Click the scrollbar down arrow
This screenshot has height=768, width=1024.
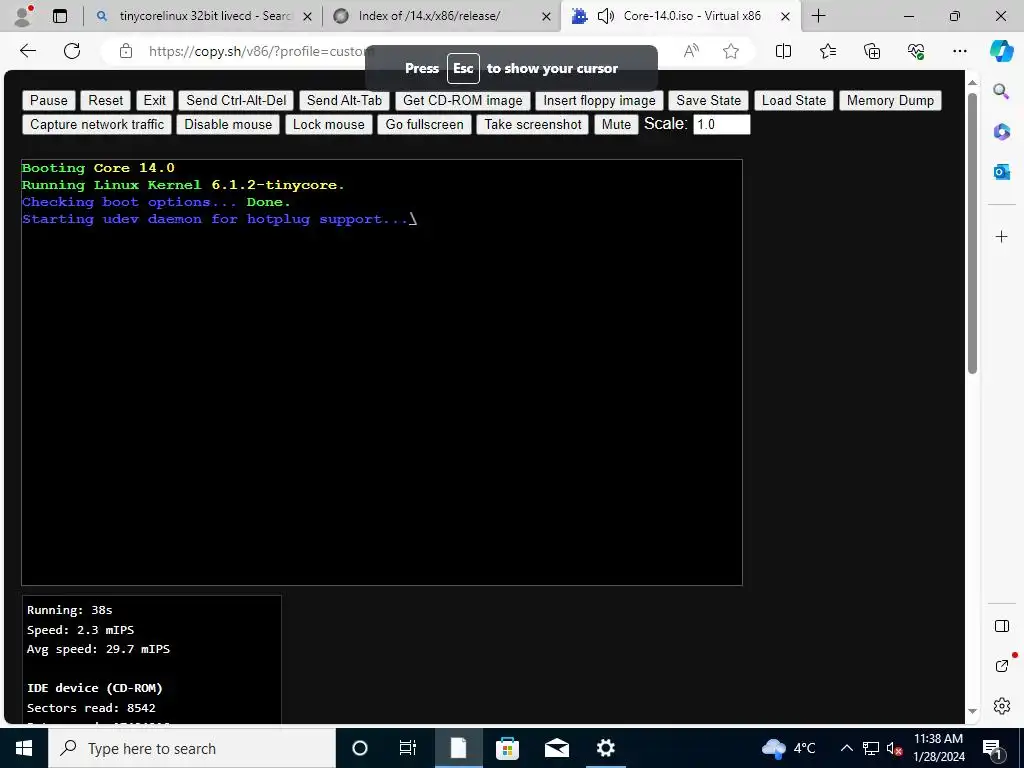click(972, 711)
